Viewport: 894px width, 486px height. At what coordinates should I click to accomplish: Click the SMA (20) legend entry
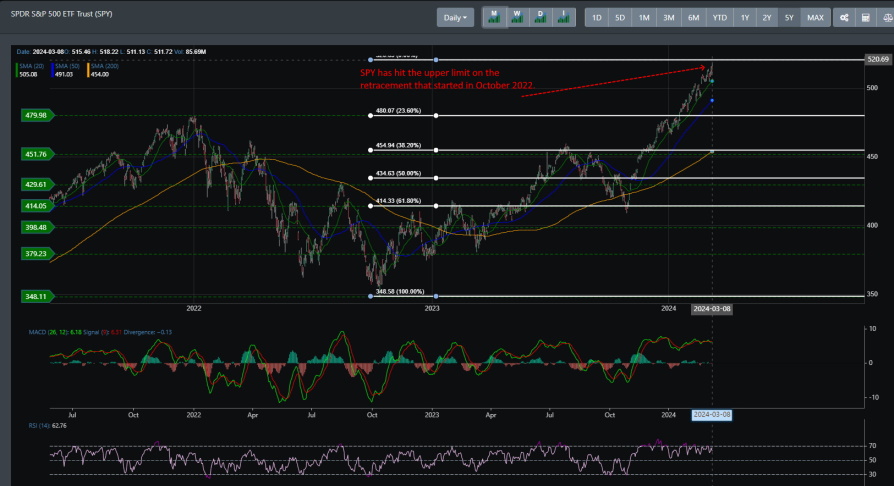[30, 70]
